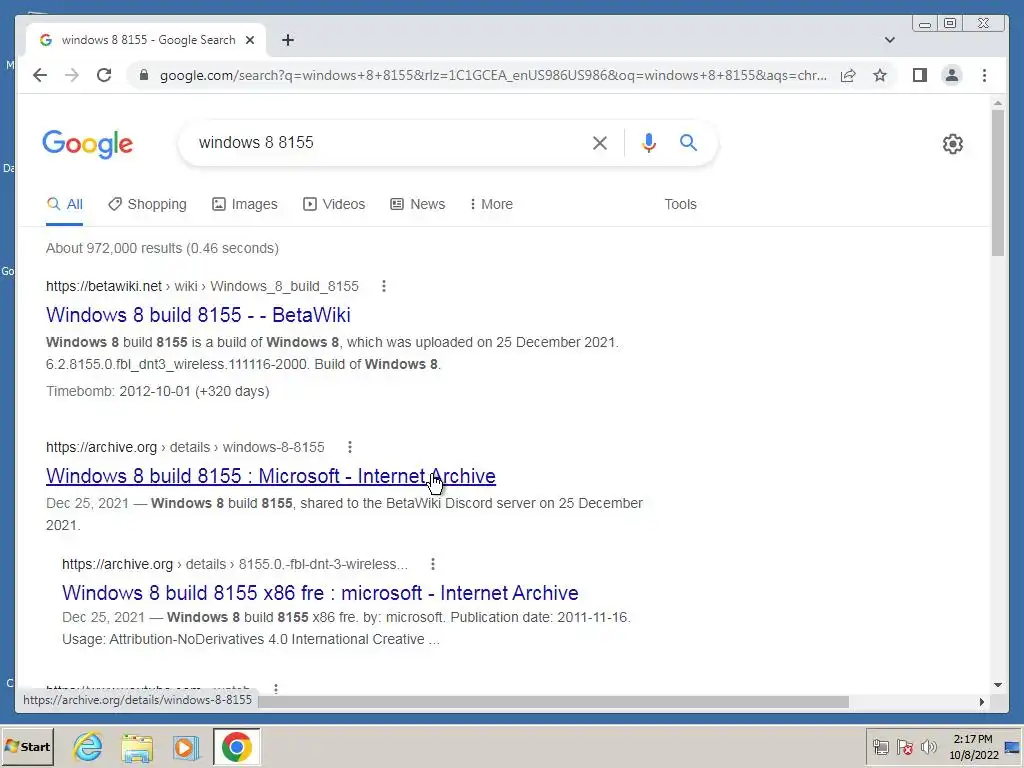1024x768 pixels.
Task: Switch to the Videos tab
Action: [x=334, y=204]
